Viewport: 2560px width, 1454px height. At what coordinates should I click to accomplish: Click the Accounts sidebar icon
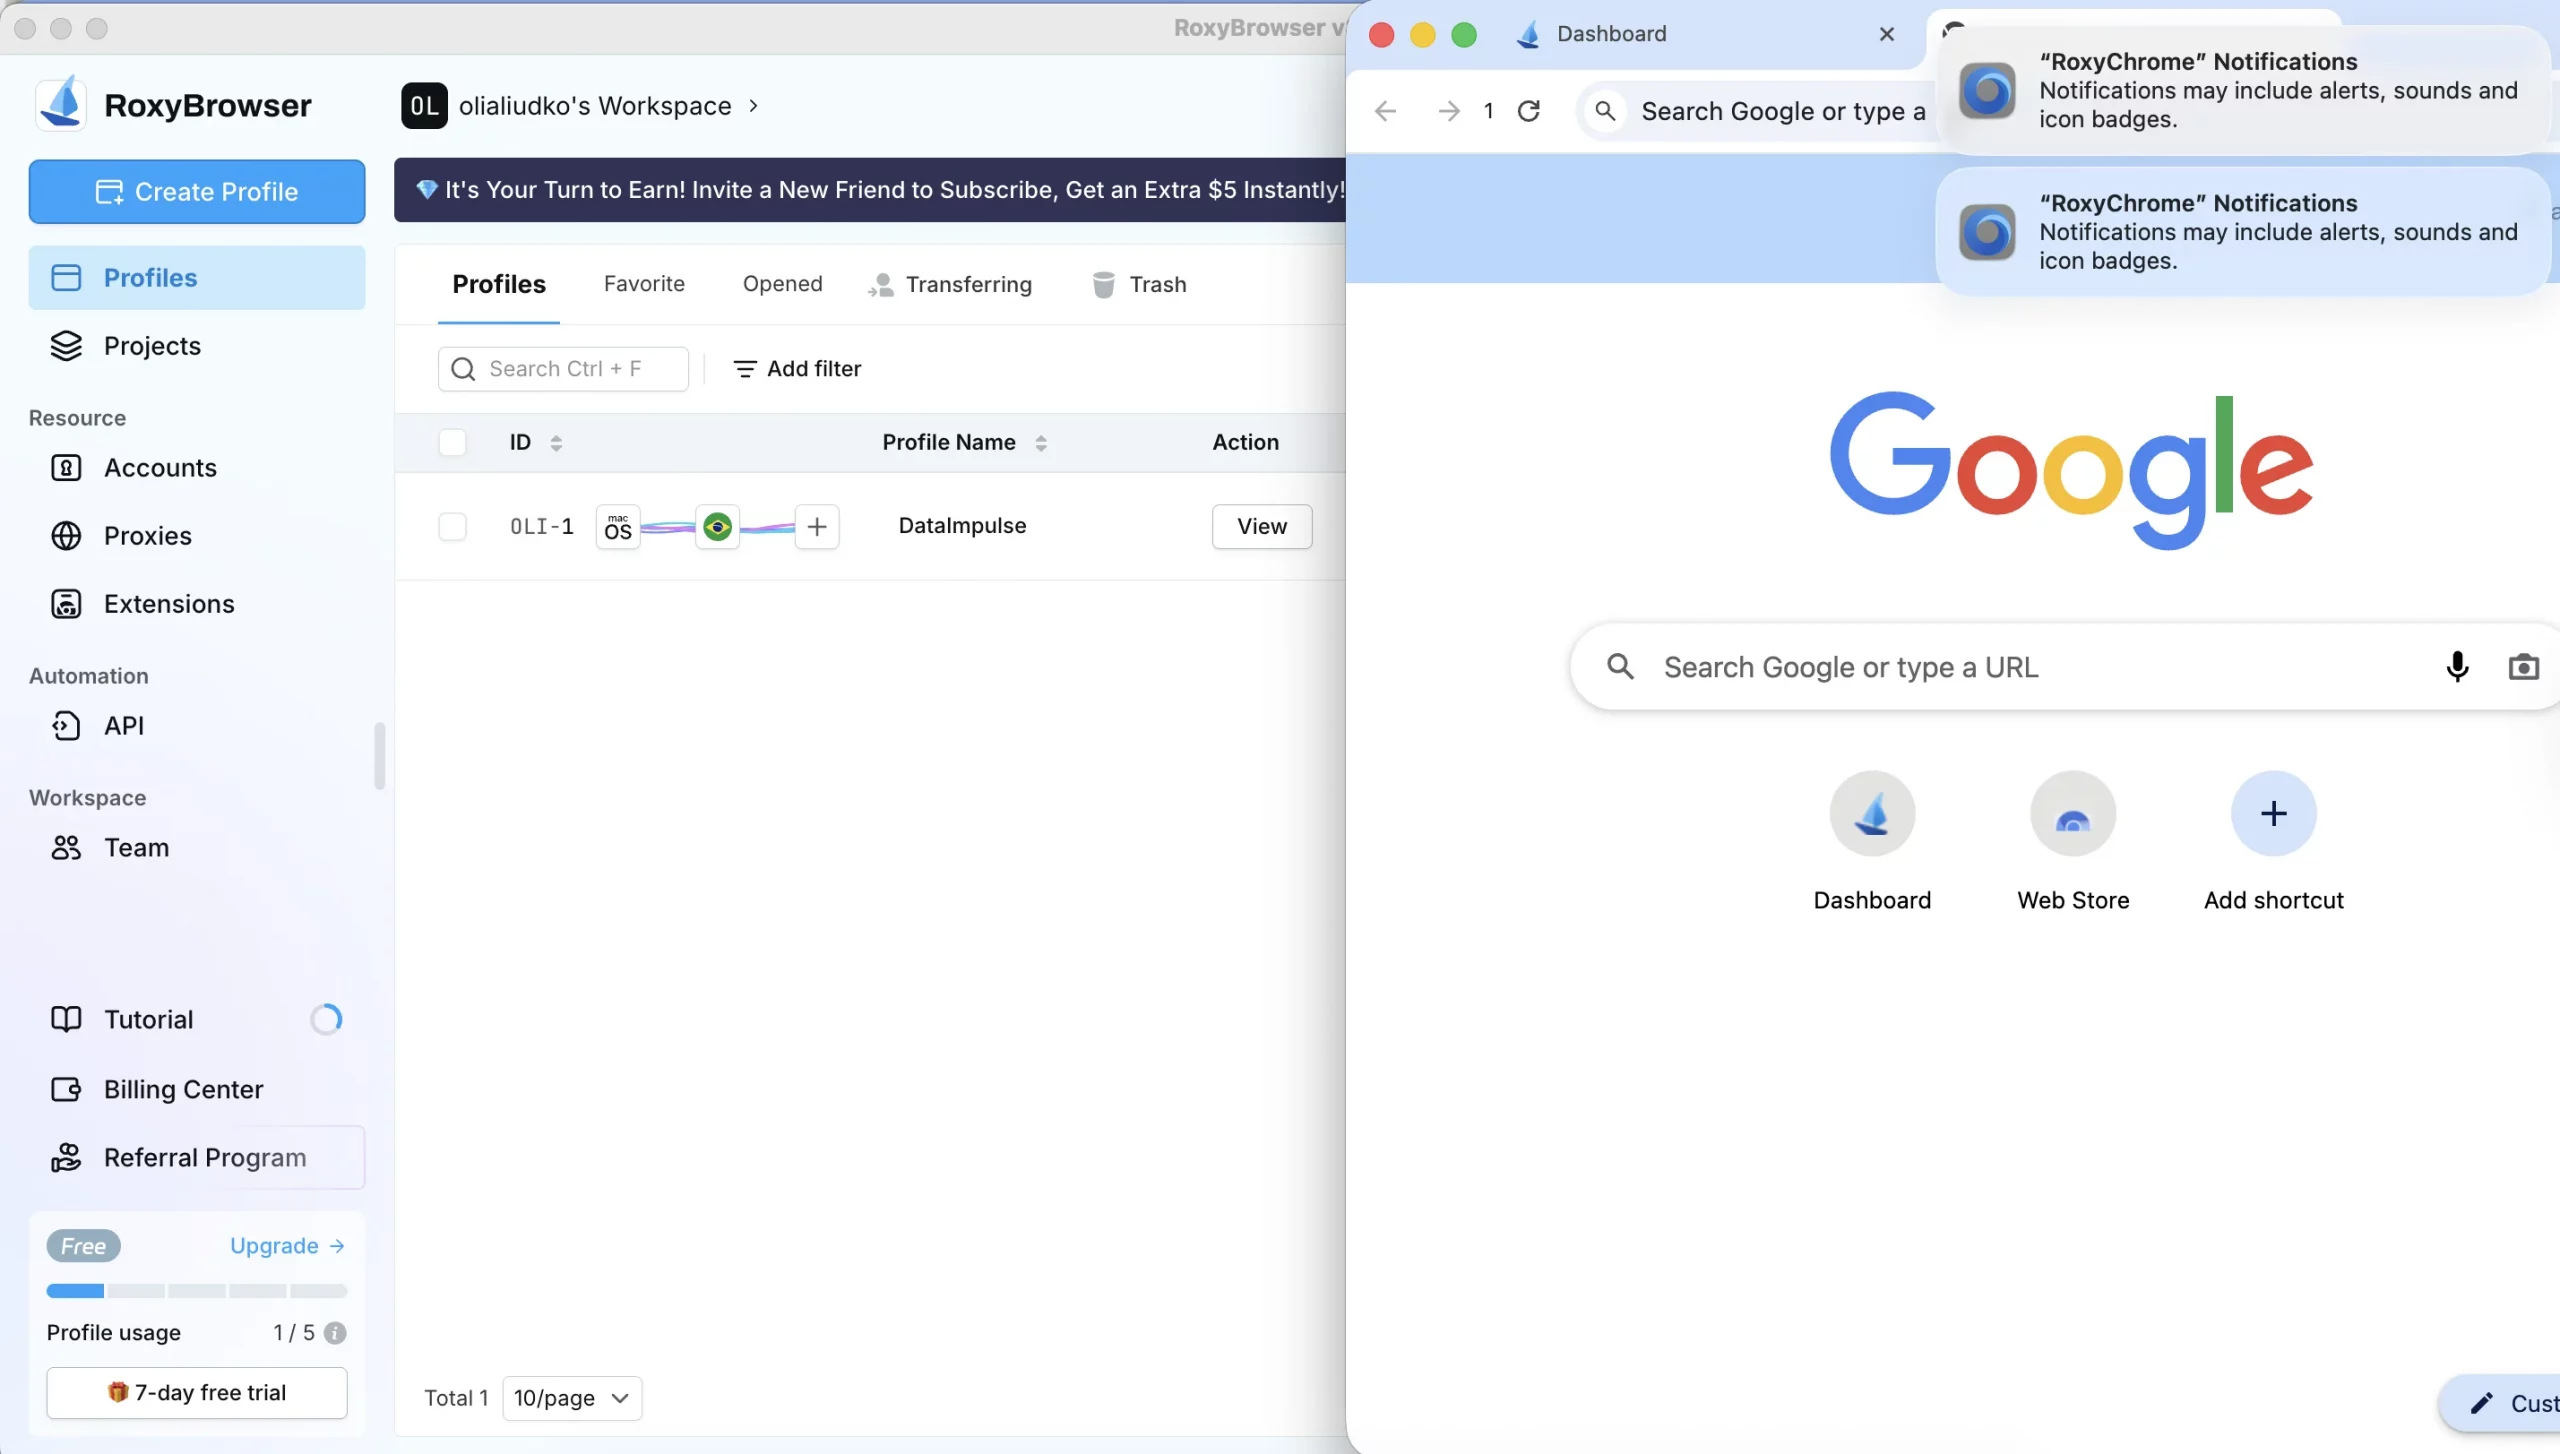(x=65, y=468)
